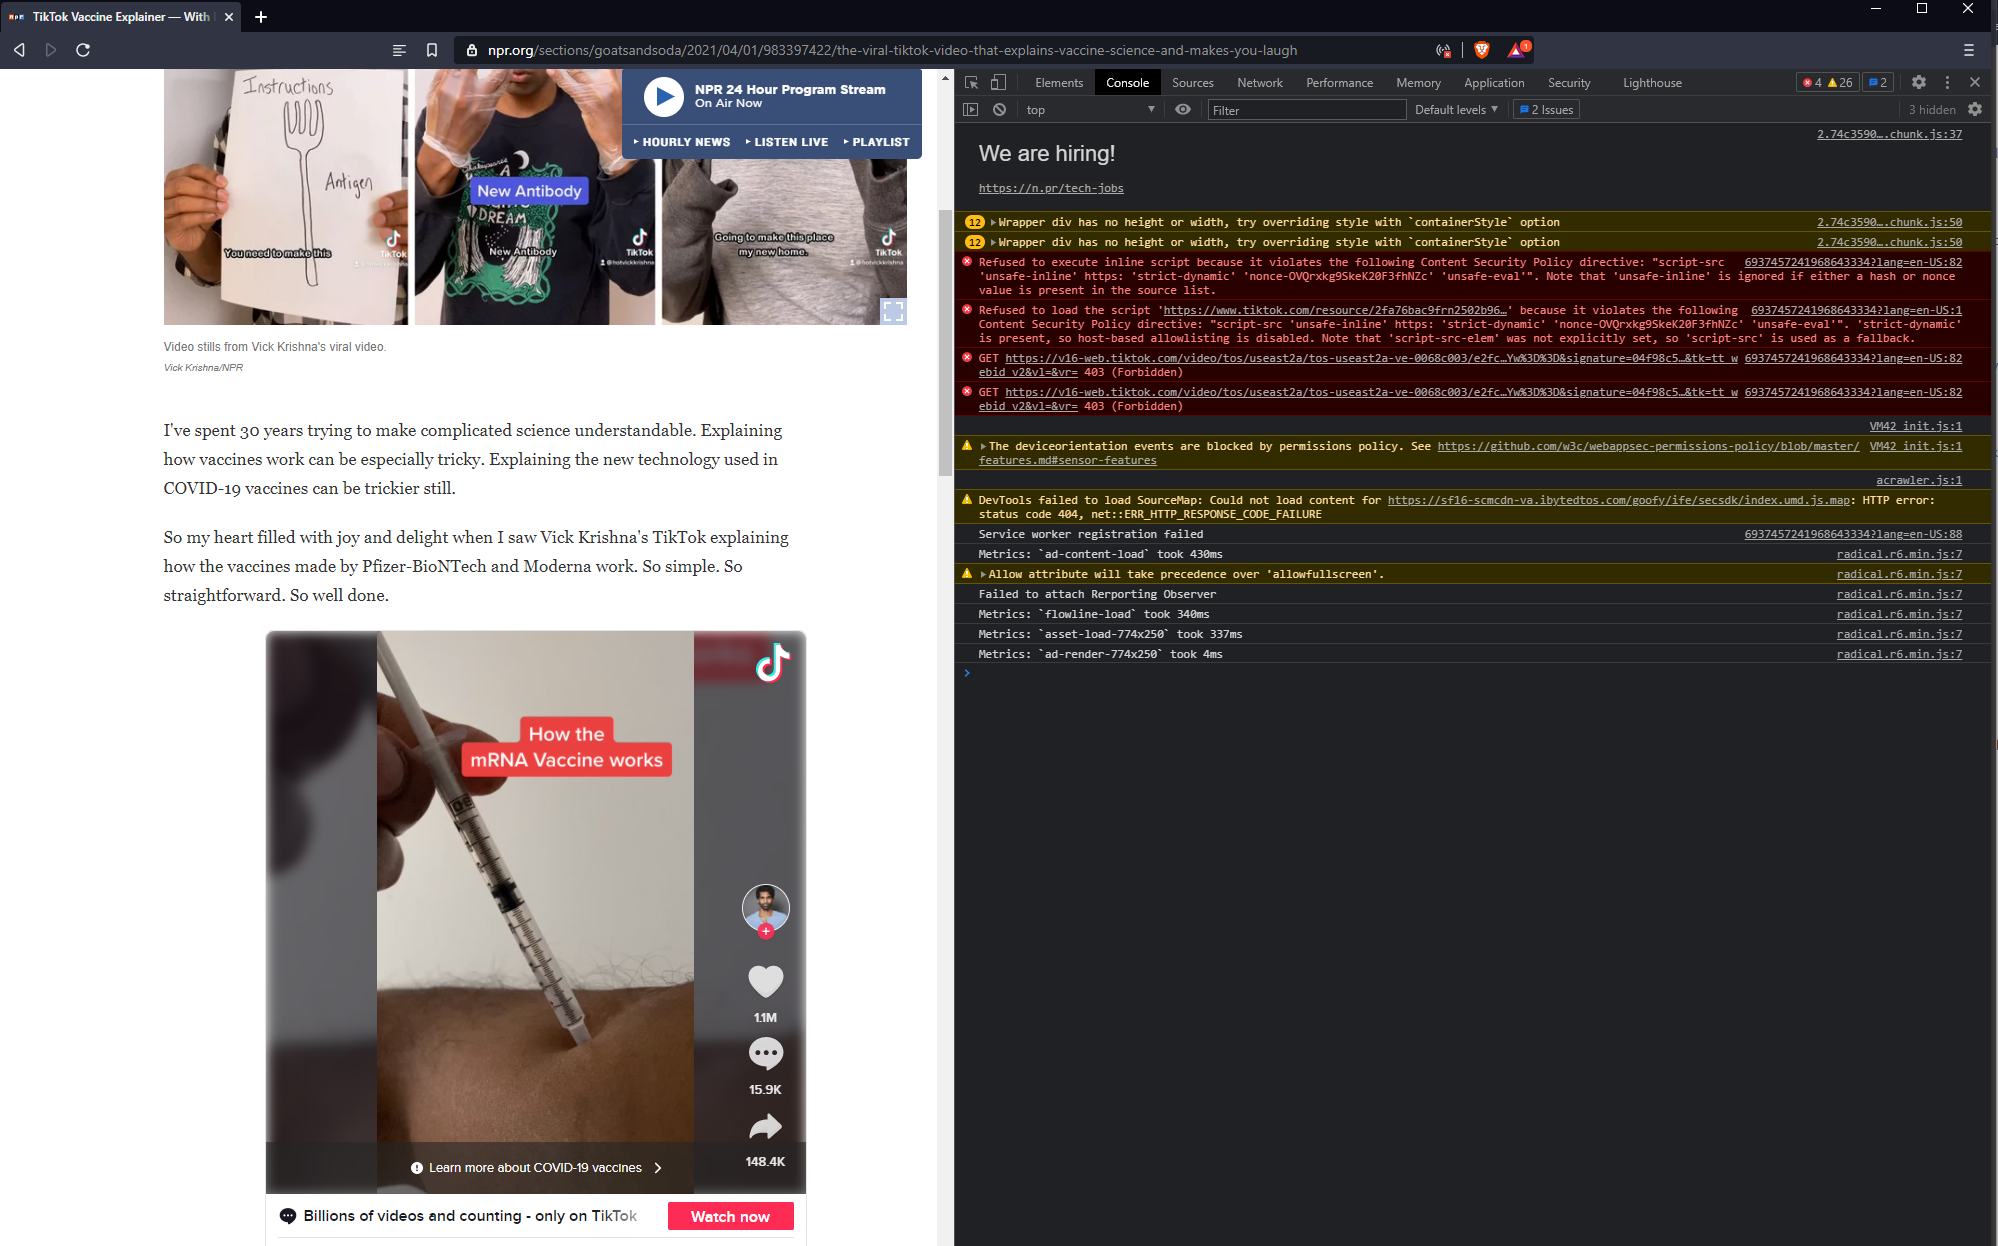
Task: Go back to the previous page
Action: click(19, 50)
